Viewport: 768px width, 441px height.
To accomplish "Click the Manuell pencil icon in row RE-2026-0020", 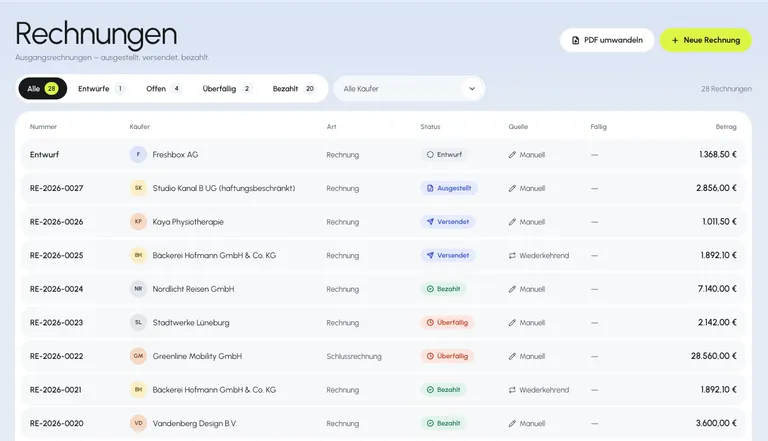I will 512,423.
